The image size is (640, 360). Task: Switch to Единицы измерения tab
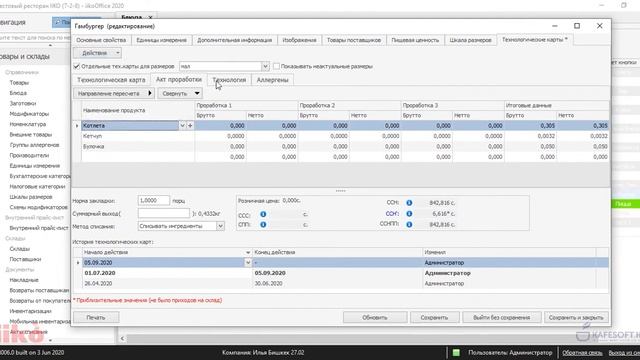click(162, 40)
